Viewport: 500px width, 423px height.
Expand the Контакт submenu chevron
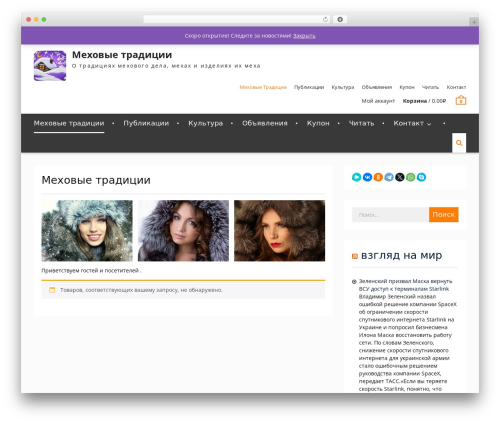click(429, 124)
